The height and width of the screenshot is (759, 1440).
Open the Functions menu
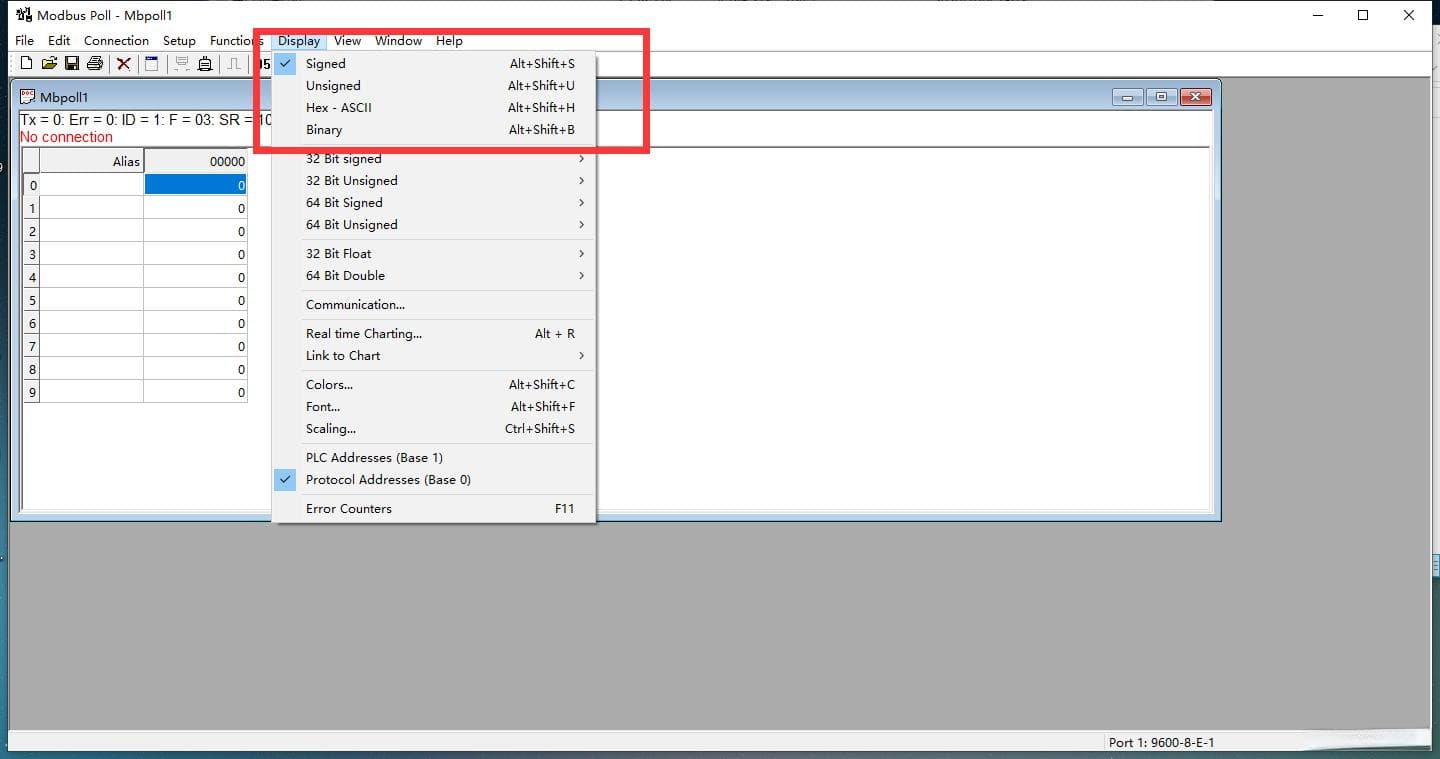236,41
